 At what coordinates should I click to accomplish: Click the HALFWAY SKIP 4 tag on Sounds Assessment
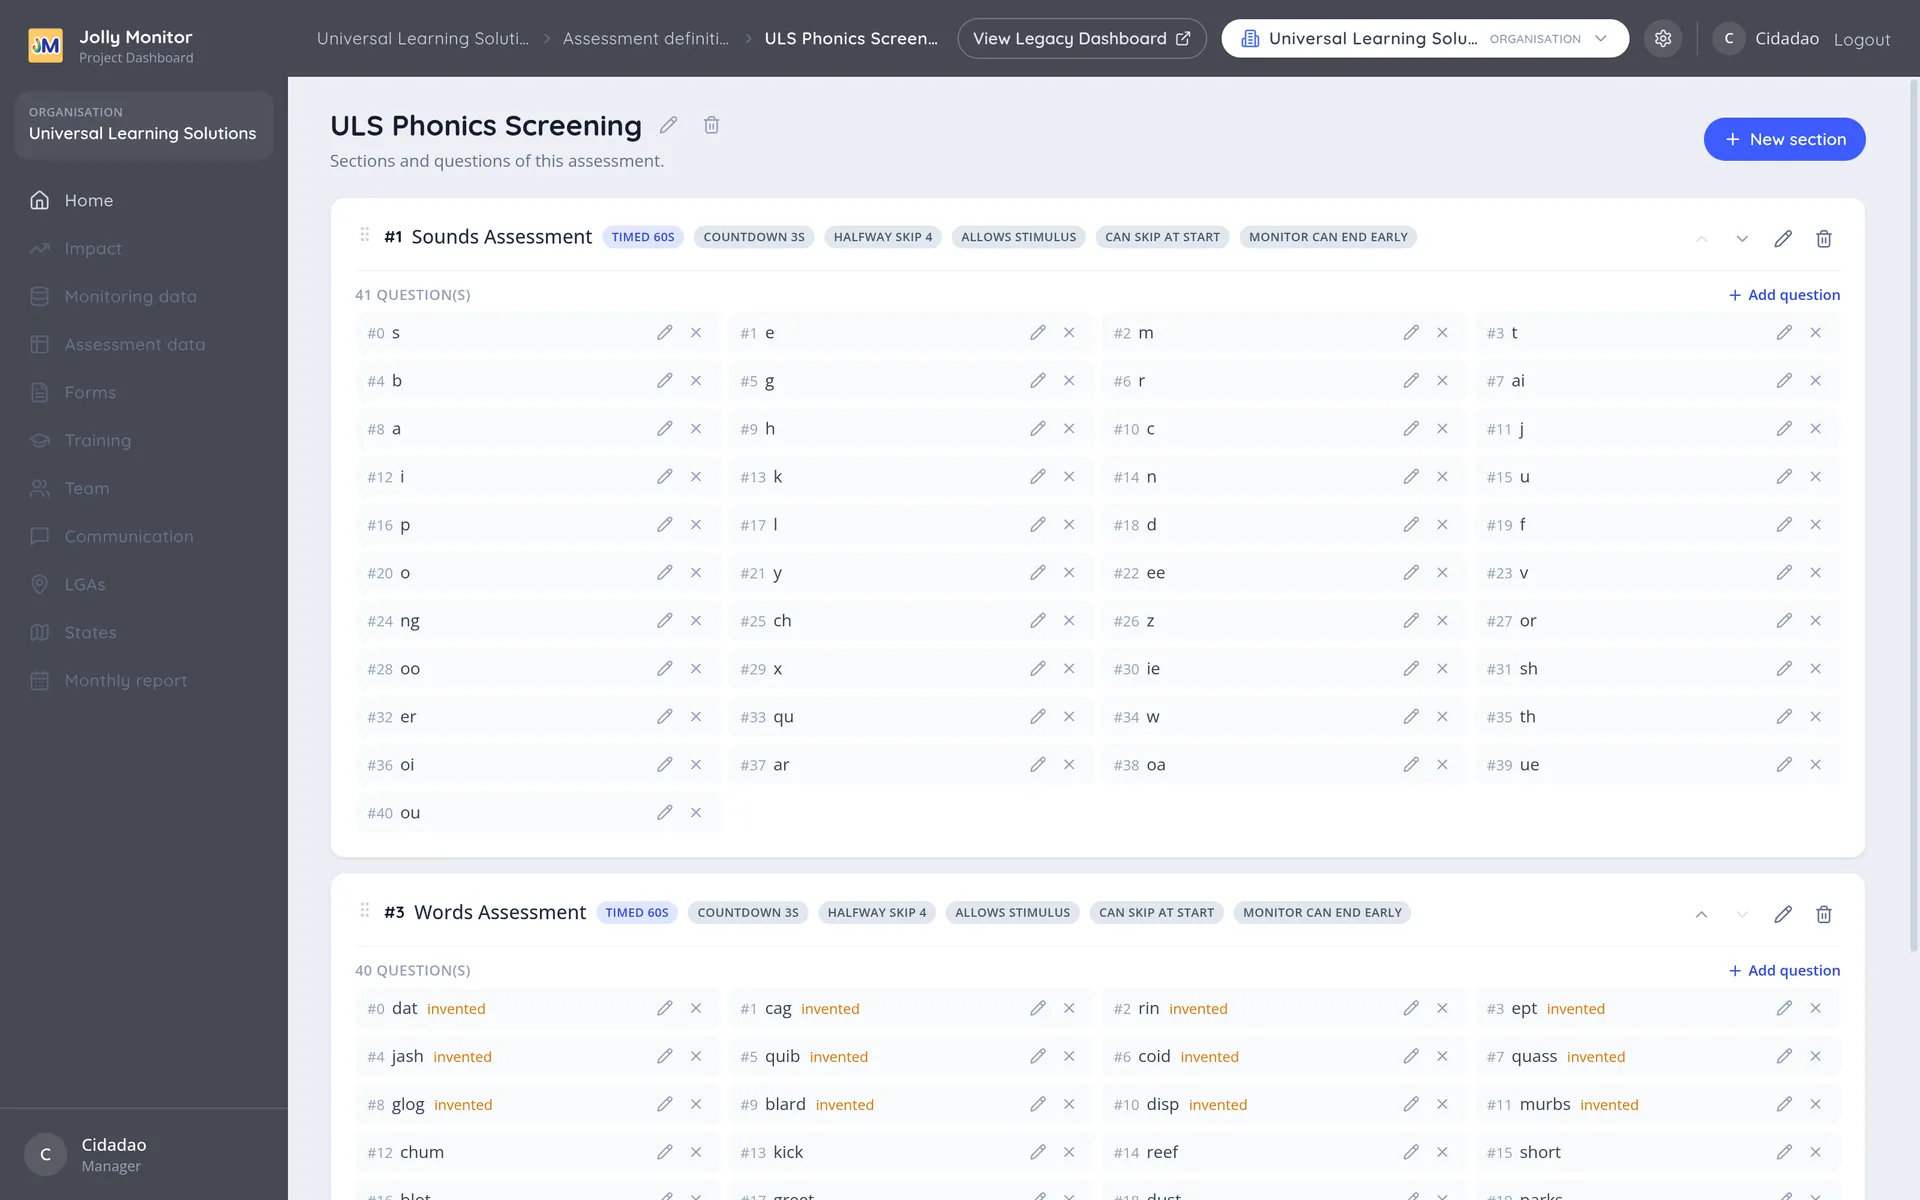883,237
